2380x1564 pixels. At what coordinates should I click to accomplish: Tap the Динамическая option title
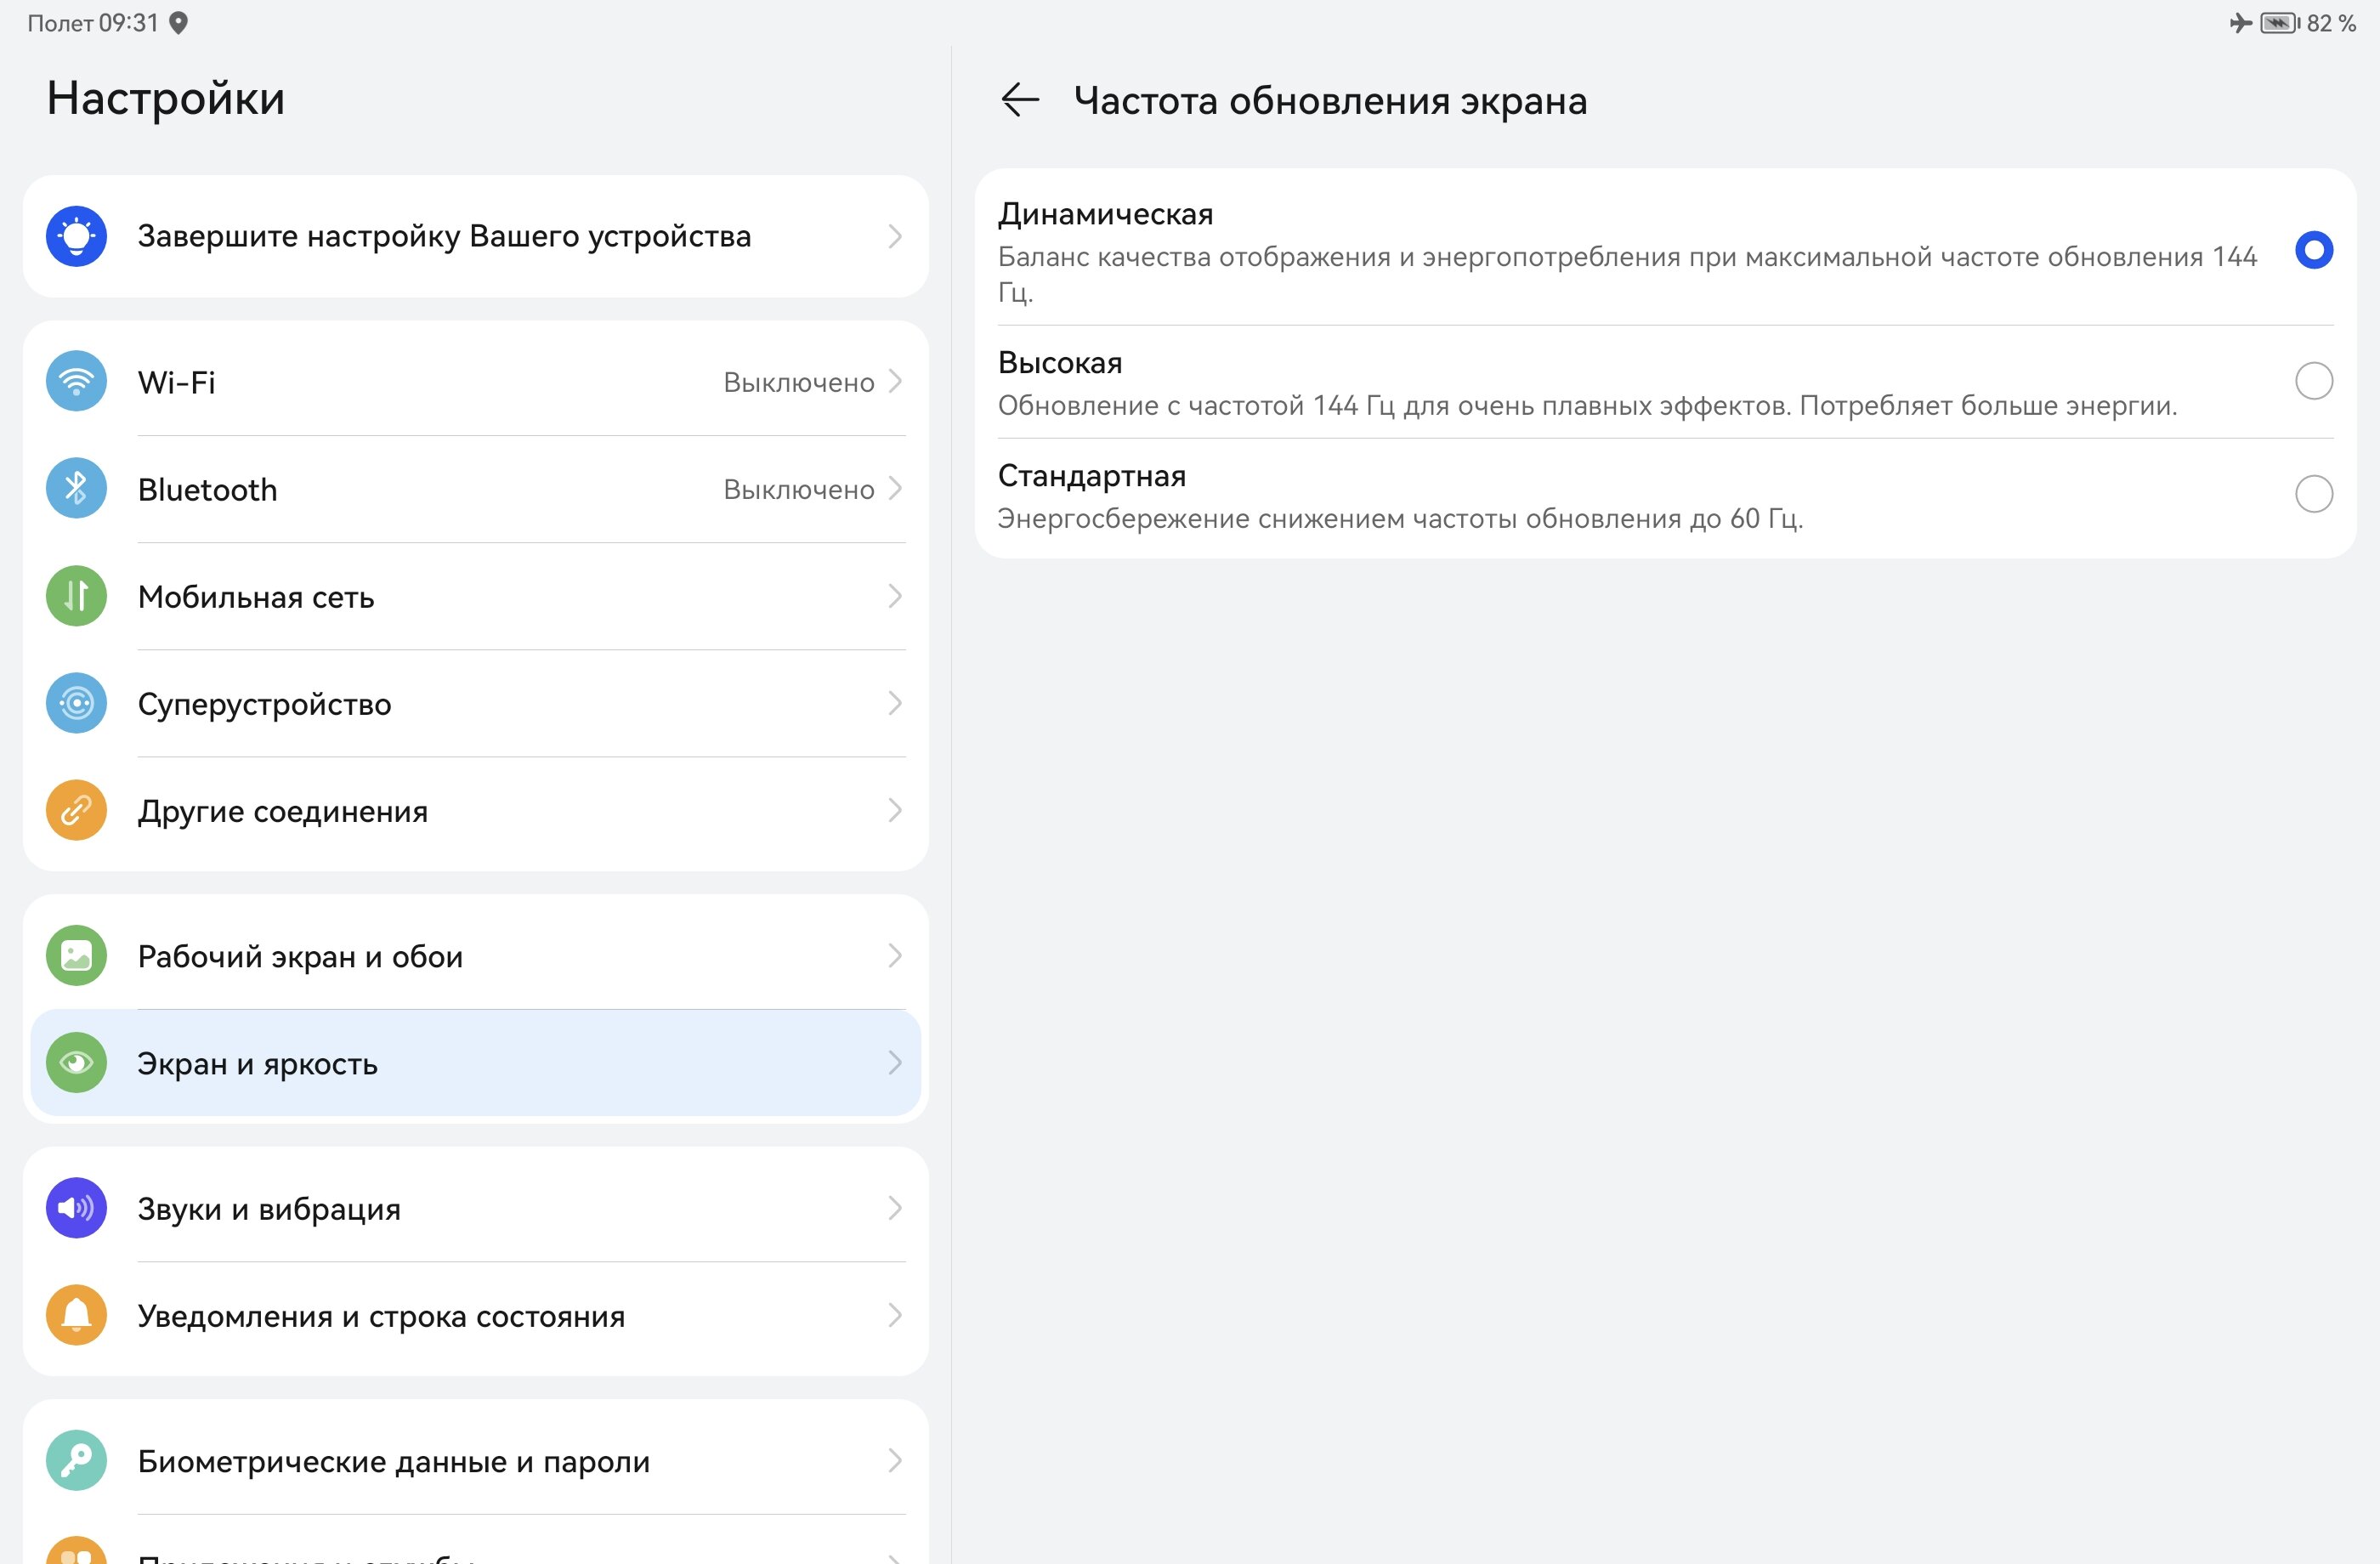coord(1105,214)
